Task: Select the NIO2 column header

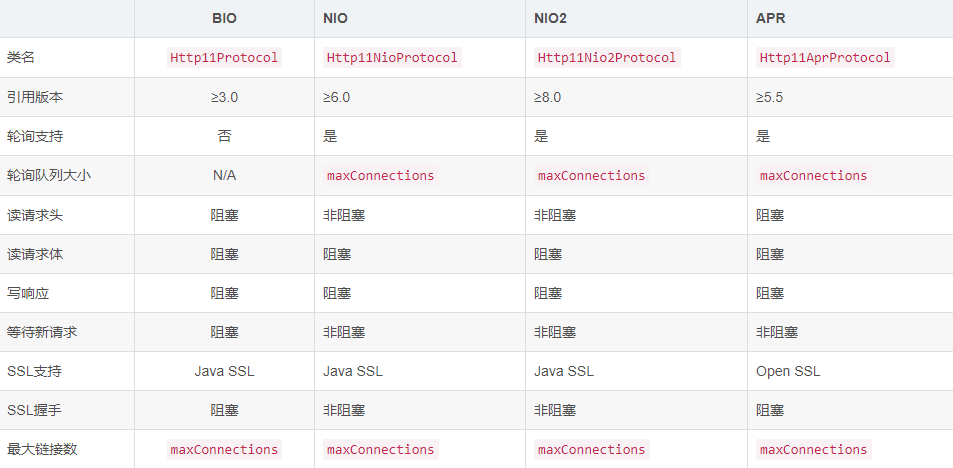Action: (552, 18)
